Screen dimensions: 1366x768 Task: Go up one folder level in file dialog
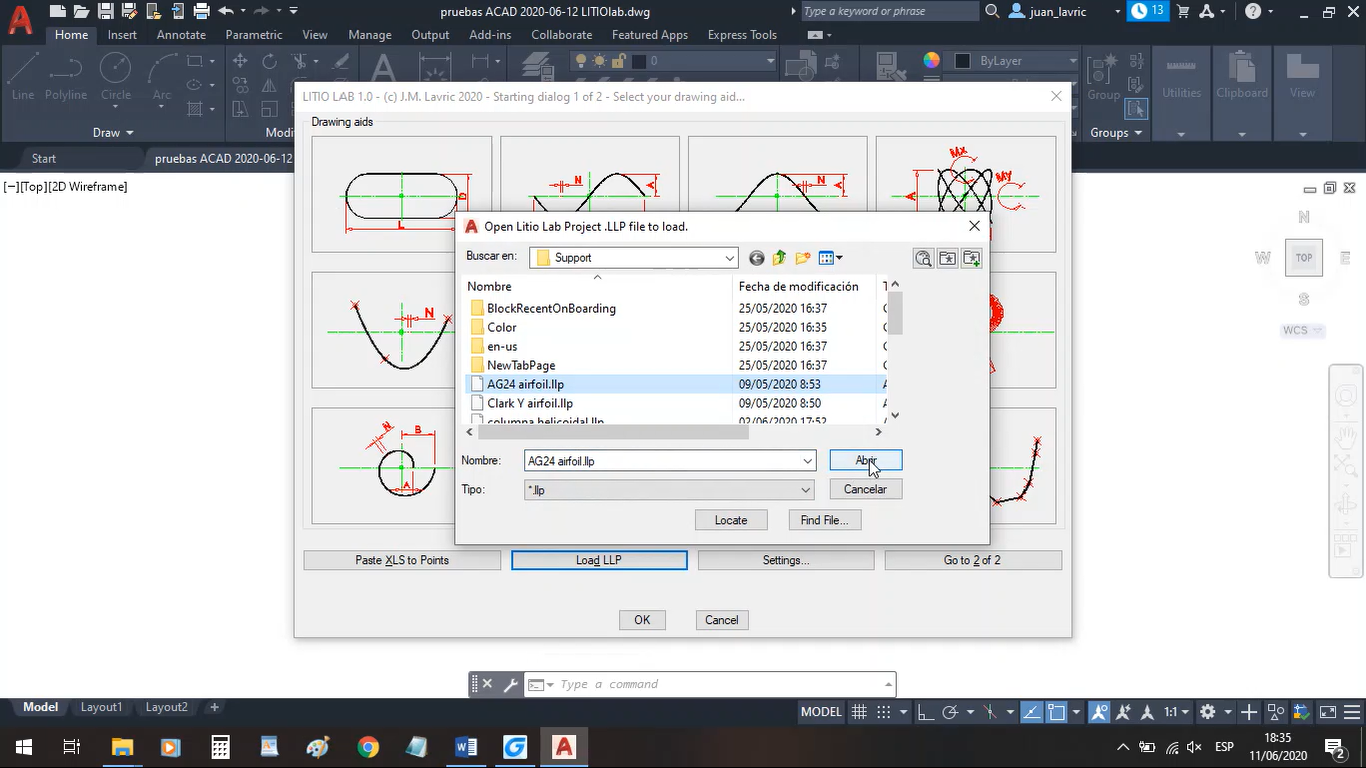[780, 258]
